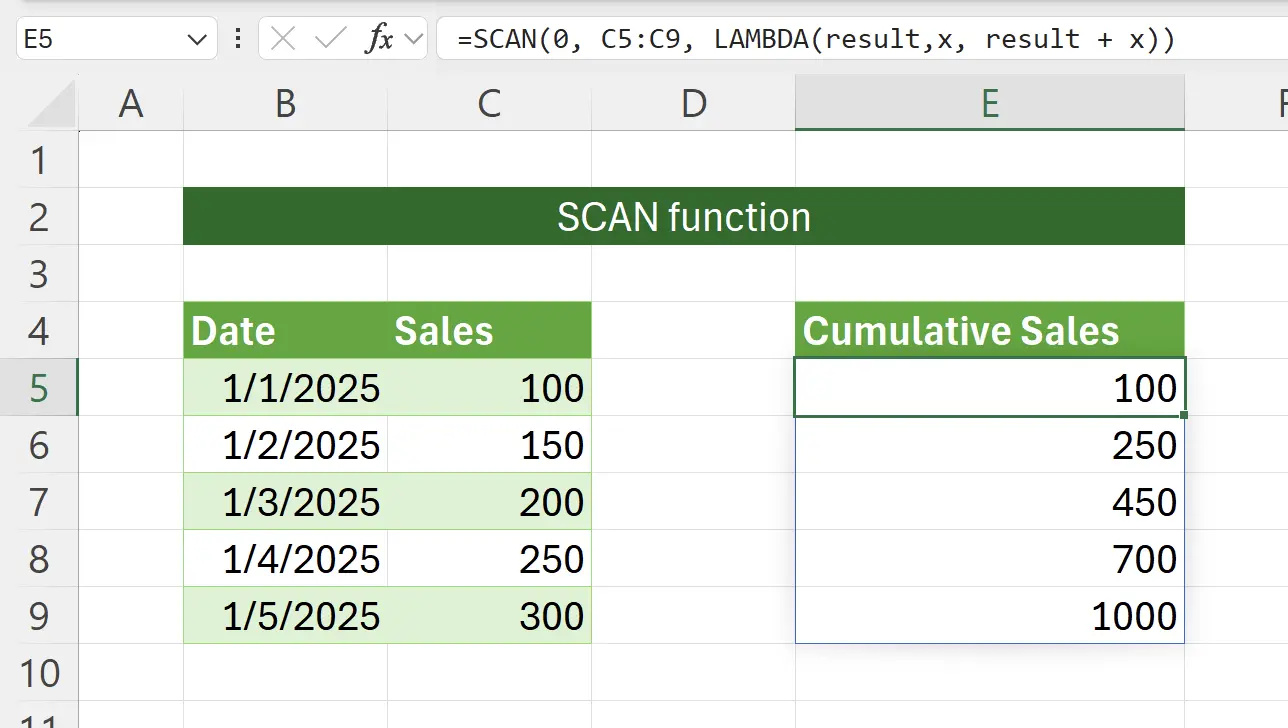This screenshot has height=728, width=1288.
Task: Click the Sales value cell showing 300
Action: click(489, 616)
